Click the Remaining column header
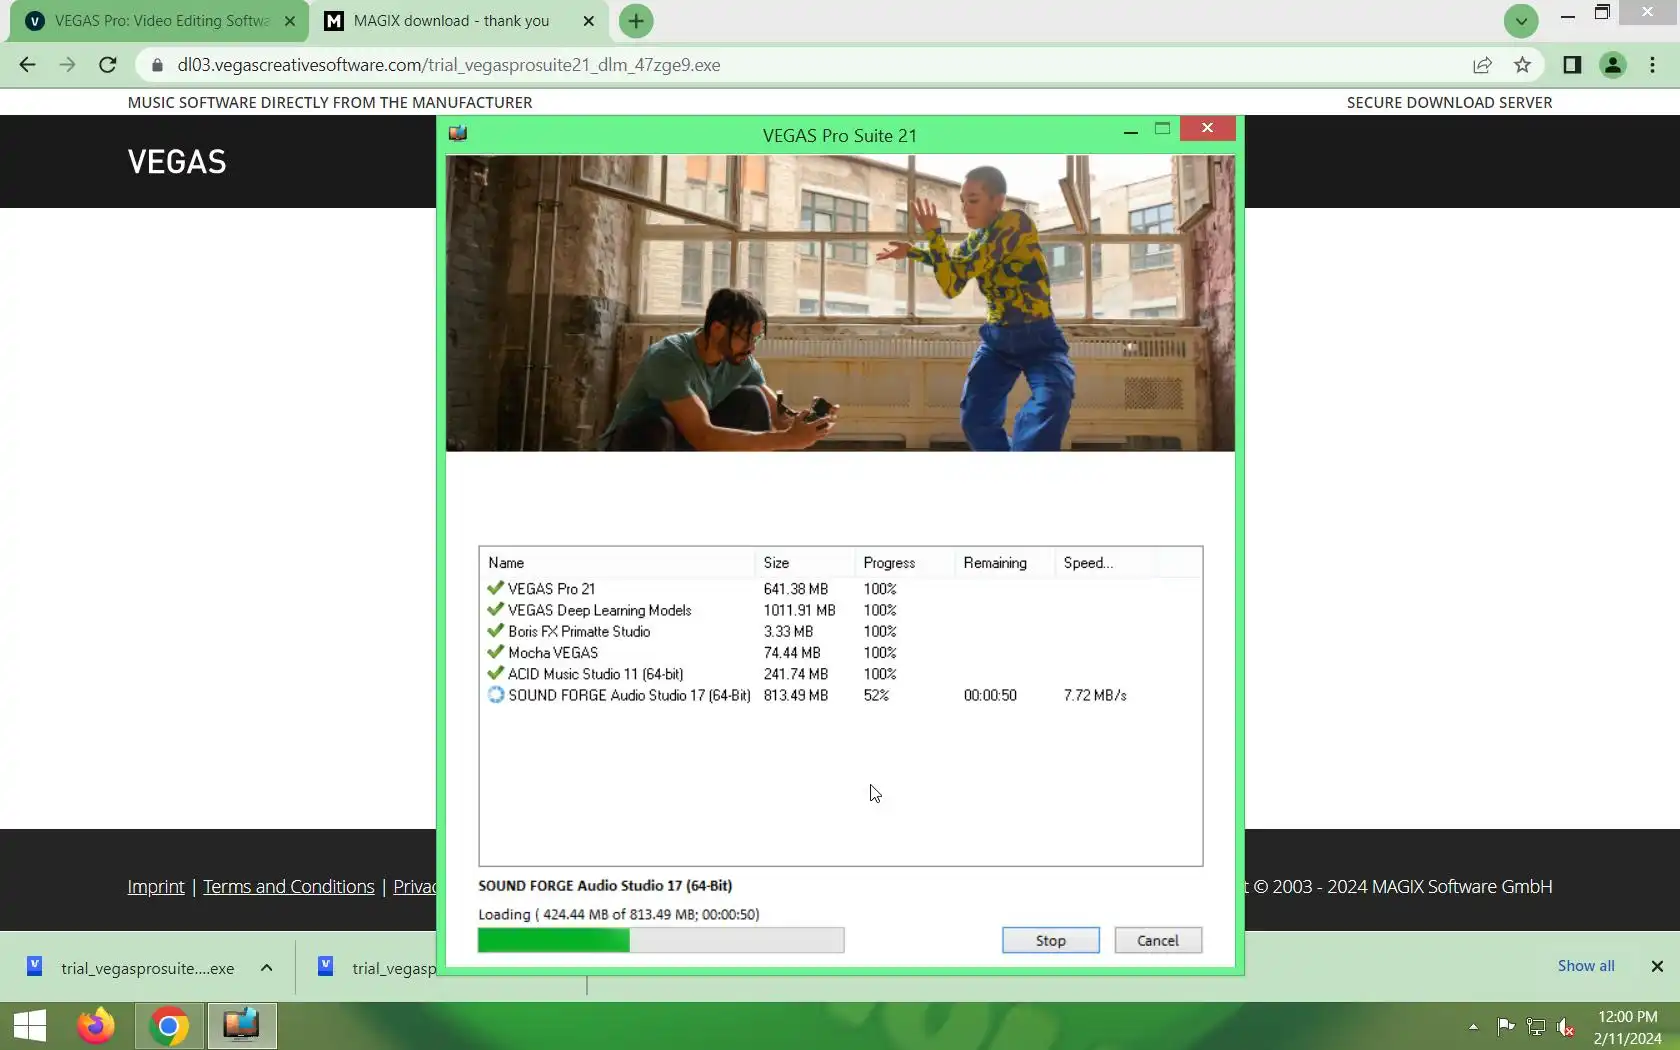This screenshot has width=1680, height=1050. (x=1004, y=563)
